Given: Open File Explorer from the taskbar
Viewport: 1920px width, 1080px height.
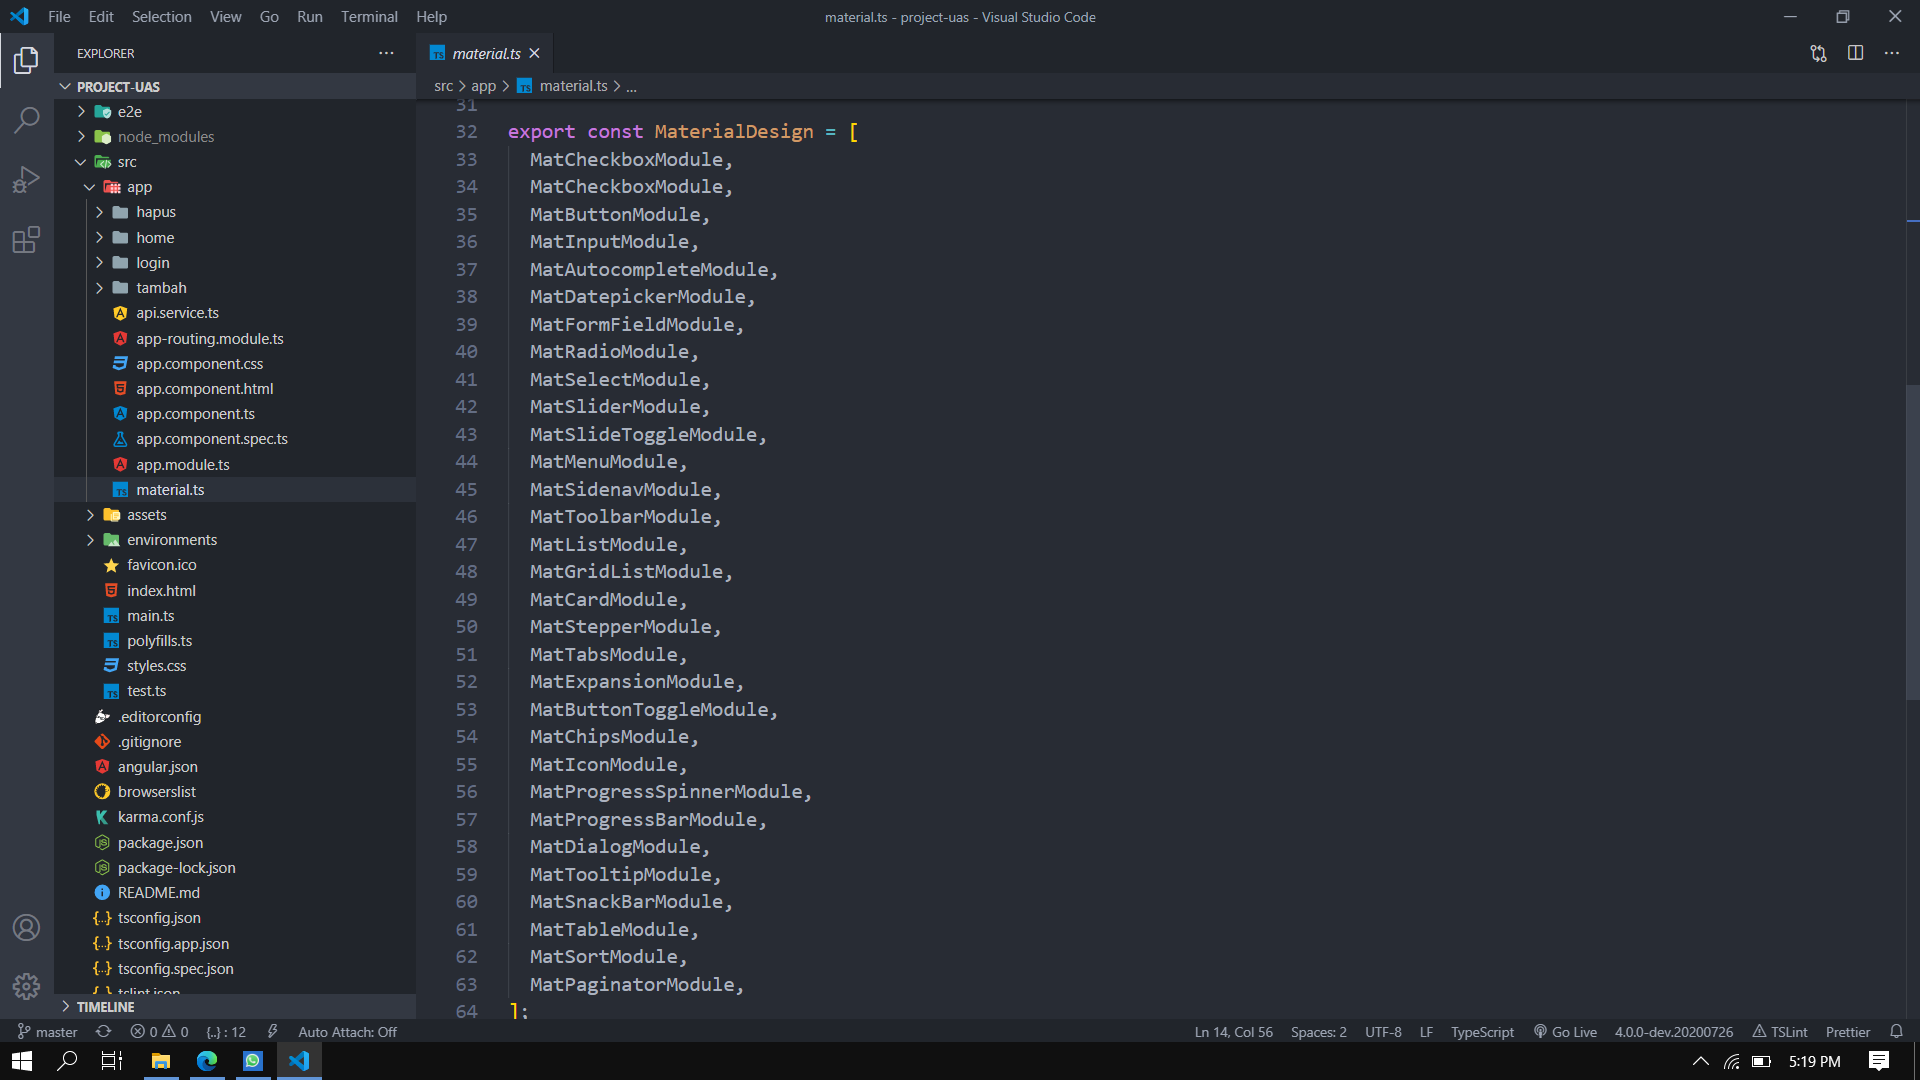Looking at the screenshot, I should coord(160,1061).
